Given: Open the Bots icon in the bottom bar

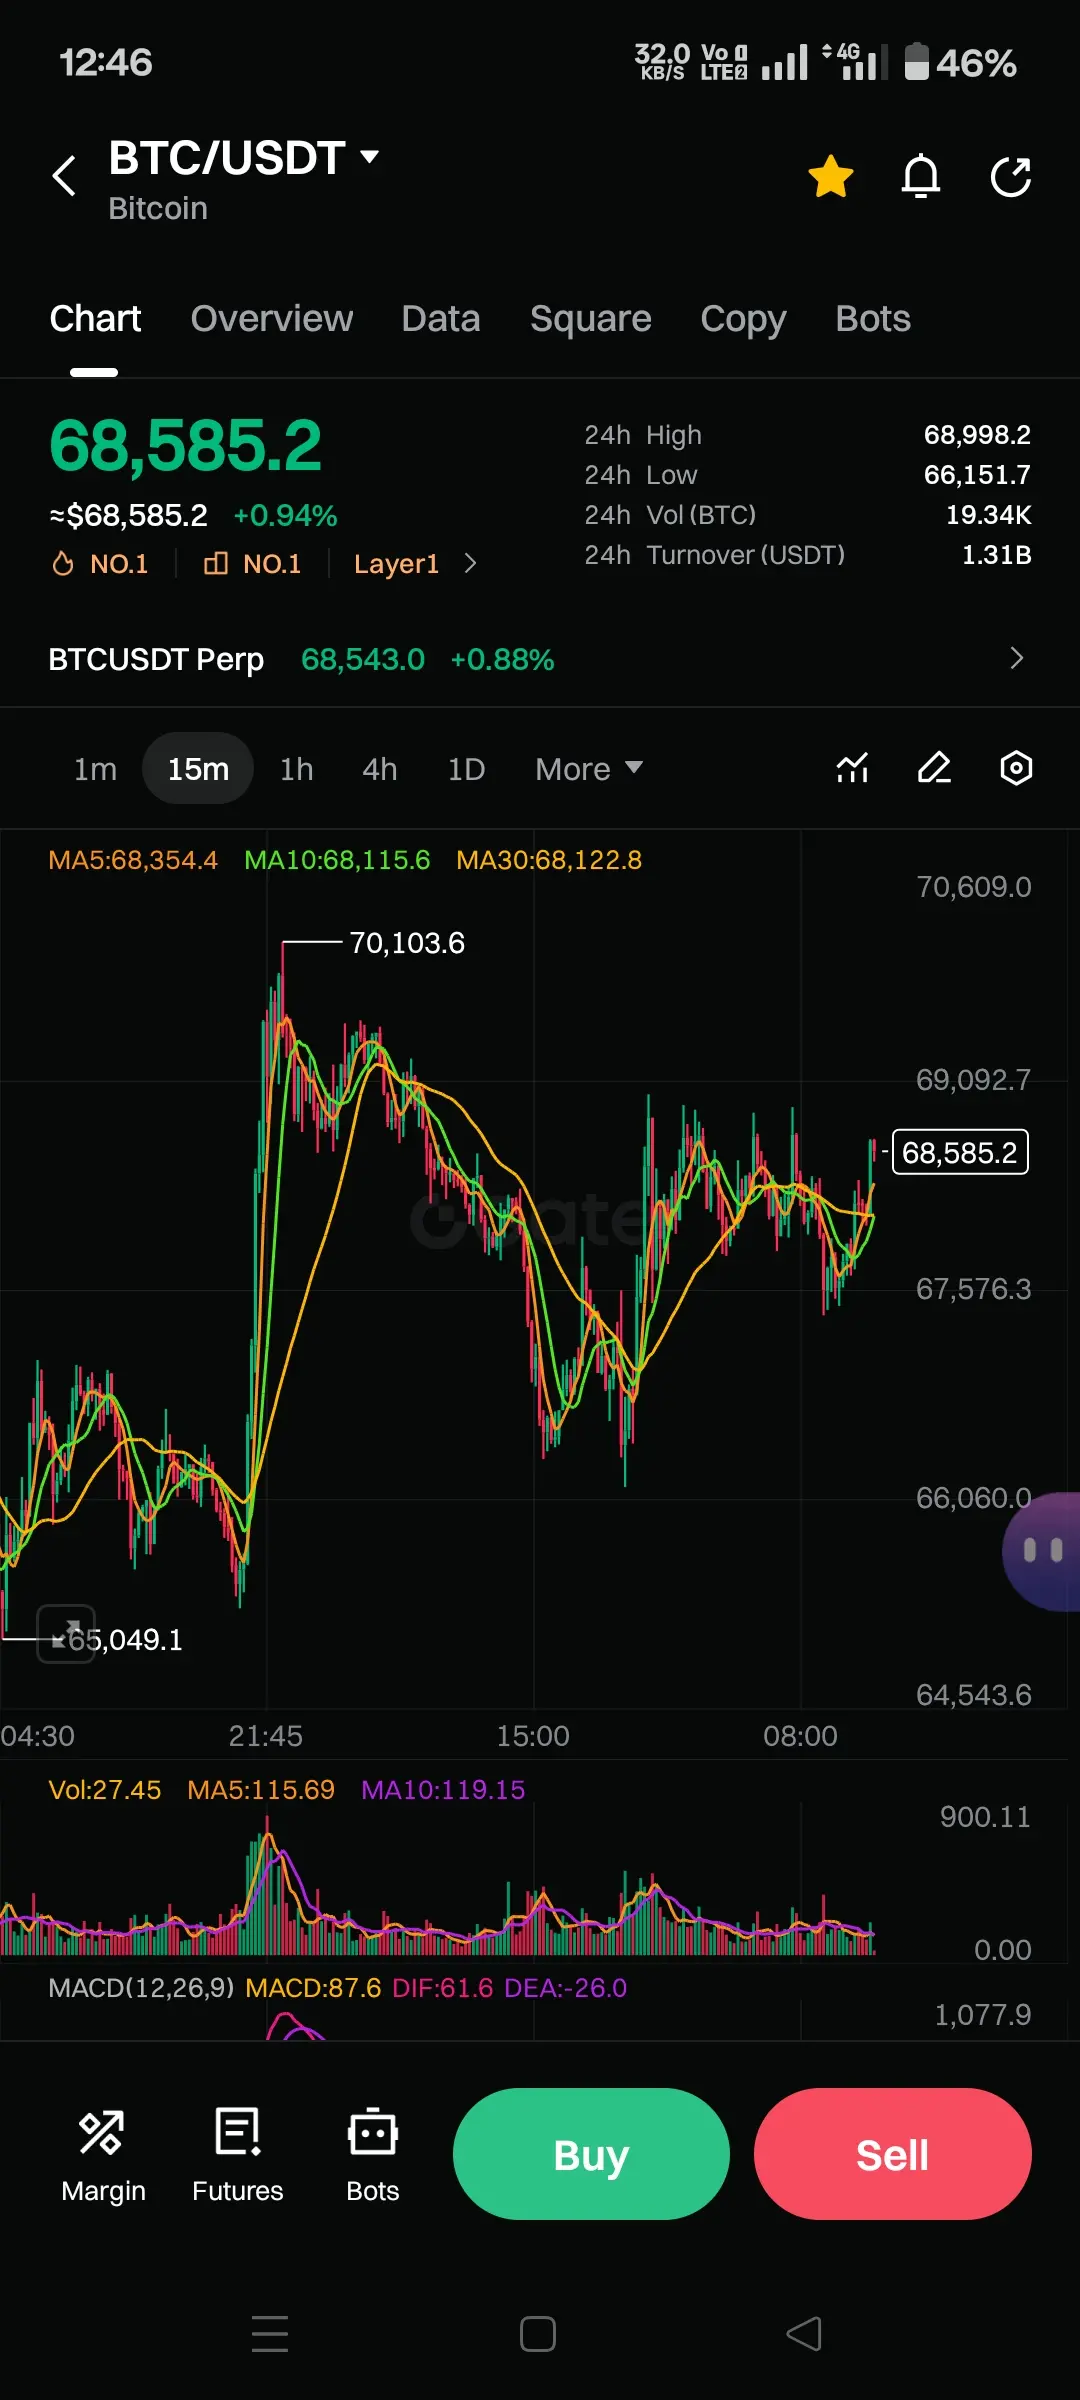Looking at the screenshot, I should tap(373, 2154).
